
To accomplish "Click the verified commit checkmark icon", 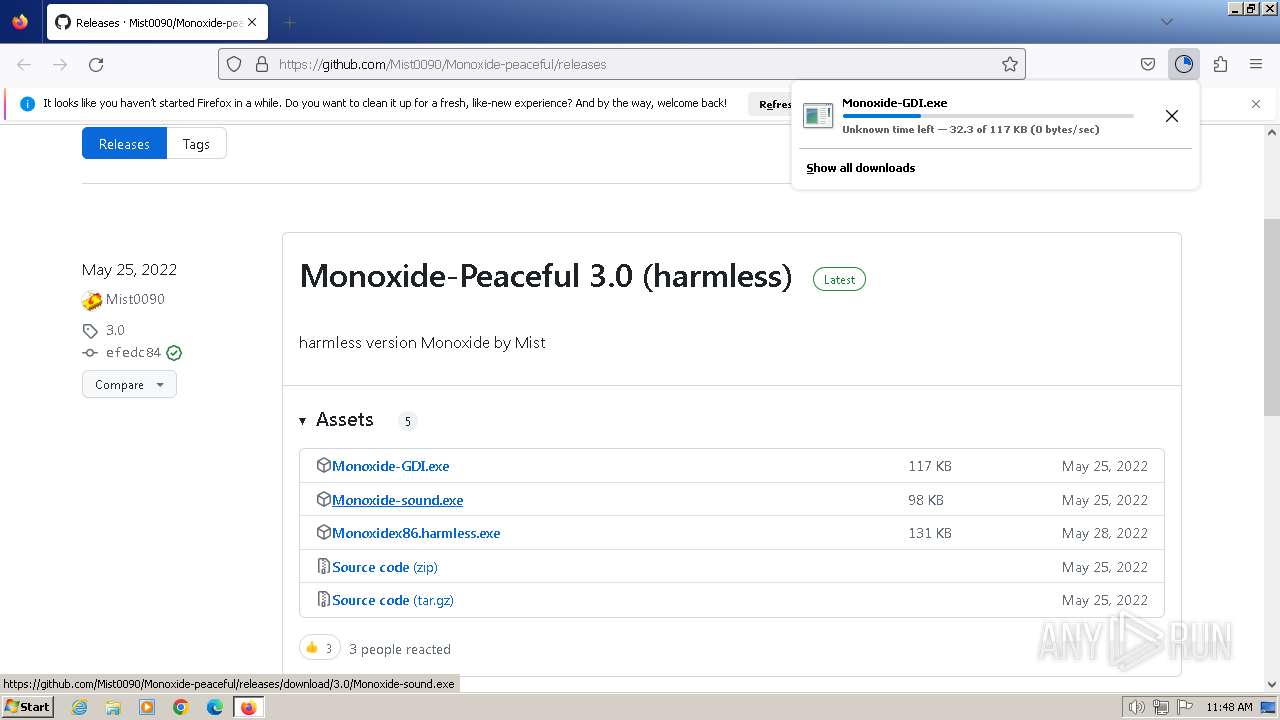I will 174,352.
